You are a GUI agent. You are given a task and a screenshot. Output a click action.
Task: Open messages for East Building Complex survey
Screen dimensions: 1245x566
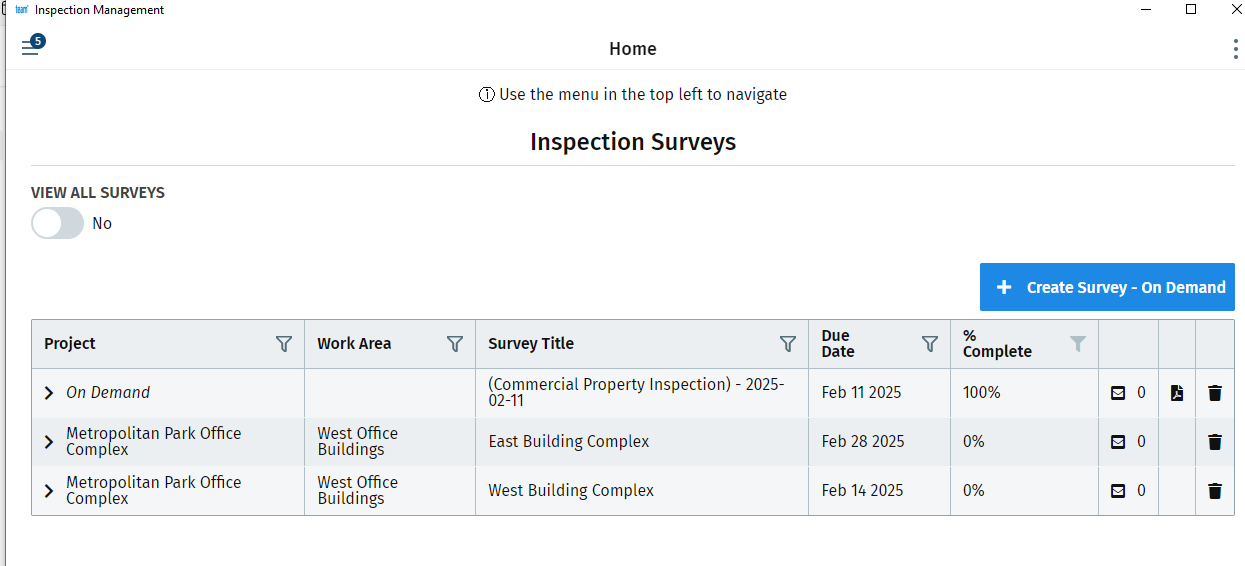pos(1118,442)
